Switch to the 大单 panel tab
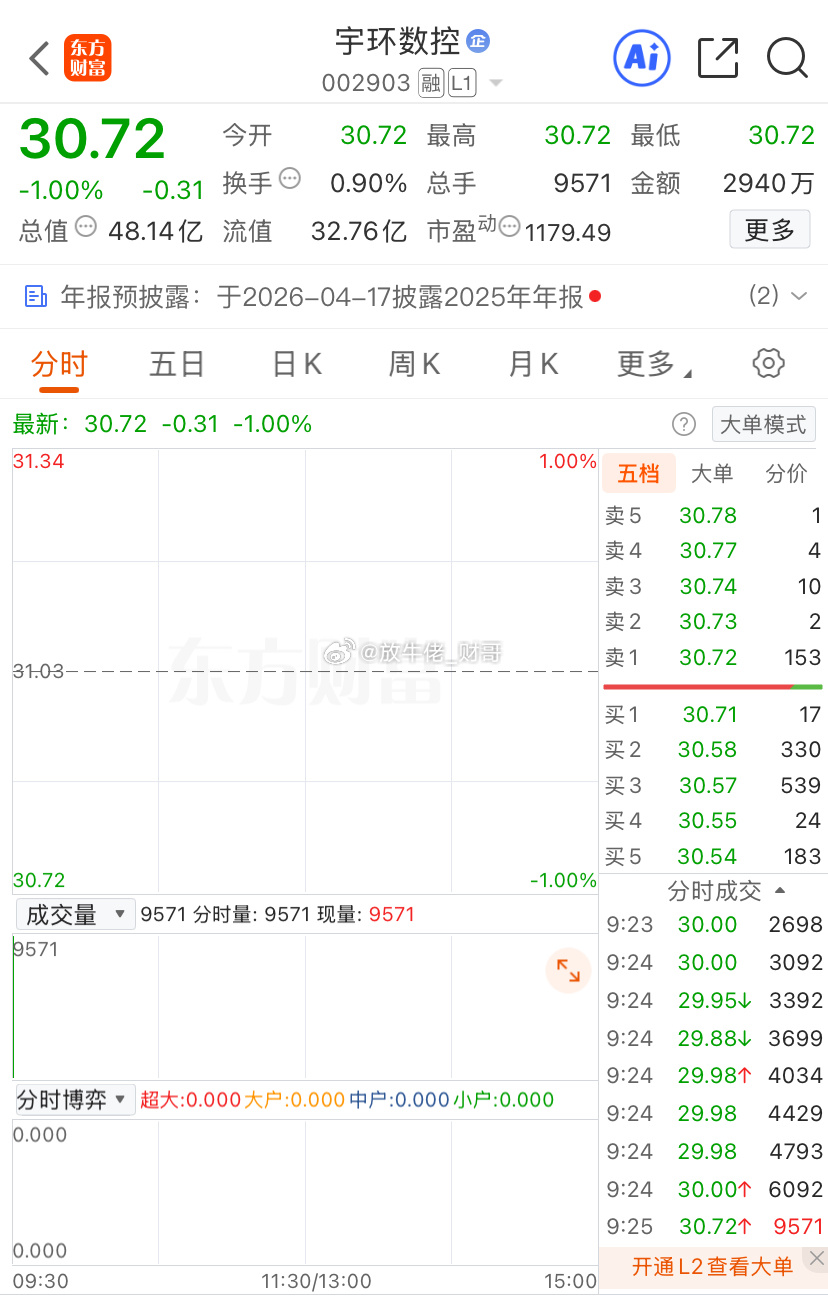828x1303 pixels. tap(712, 473)
